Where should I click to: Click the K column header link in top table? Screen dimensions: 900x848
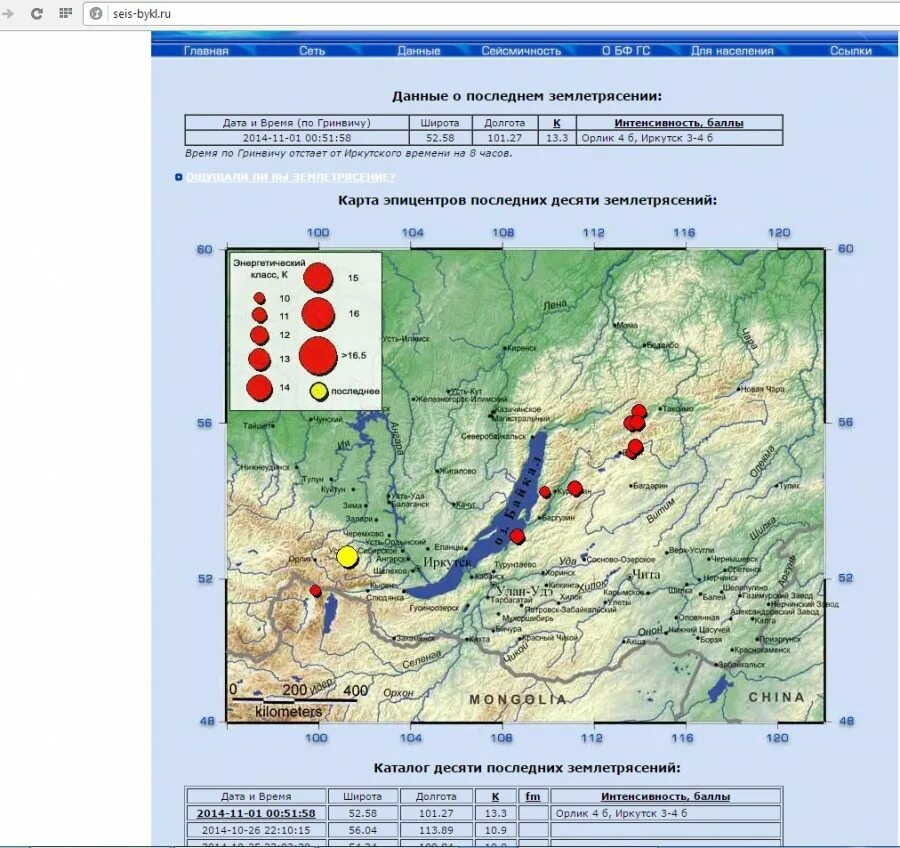point(557,123)
